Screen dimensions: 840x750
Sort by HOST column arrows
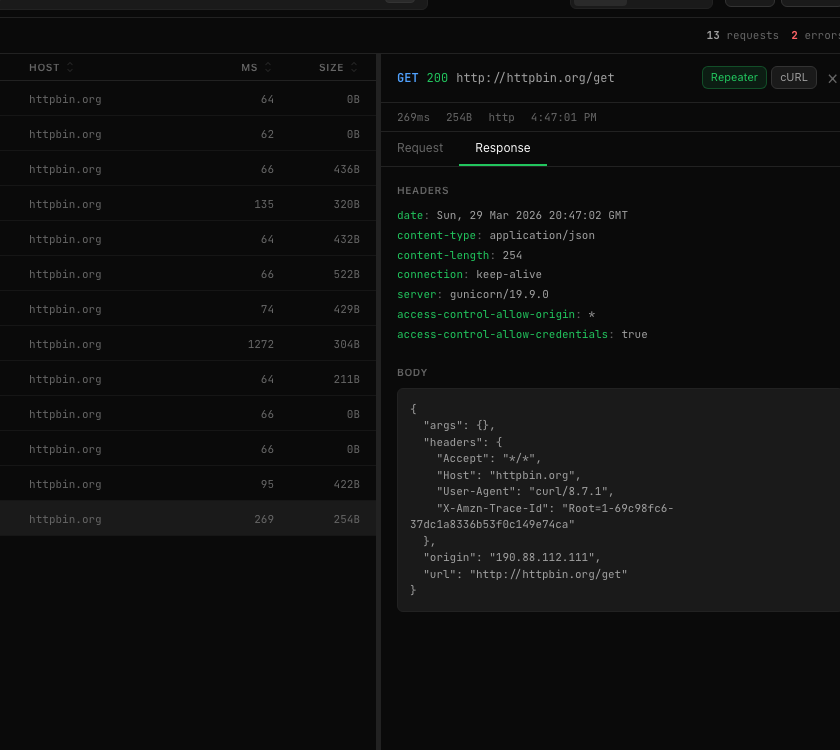[70, 68]
